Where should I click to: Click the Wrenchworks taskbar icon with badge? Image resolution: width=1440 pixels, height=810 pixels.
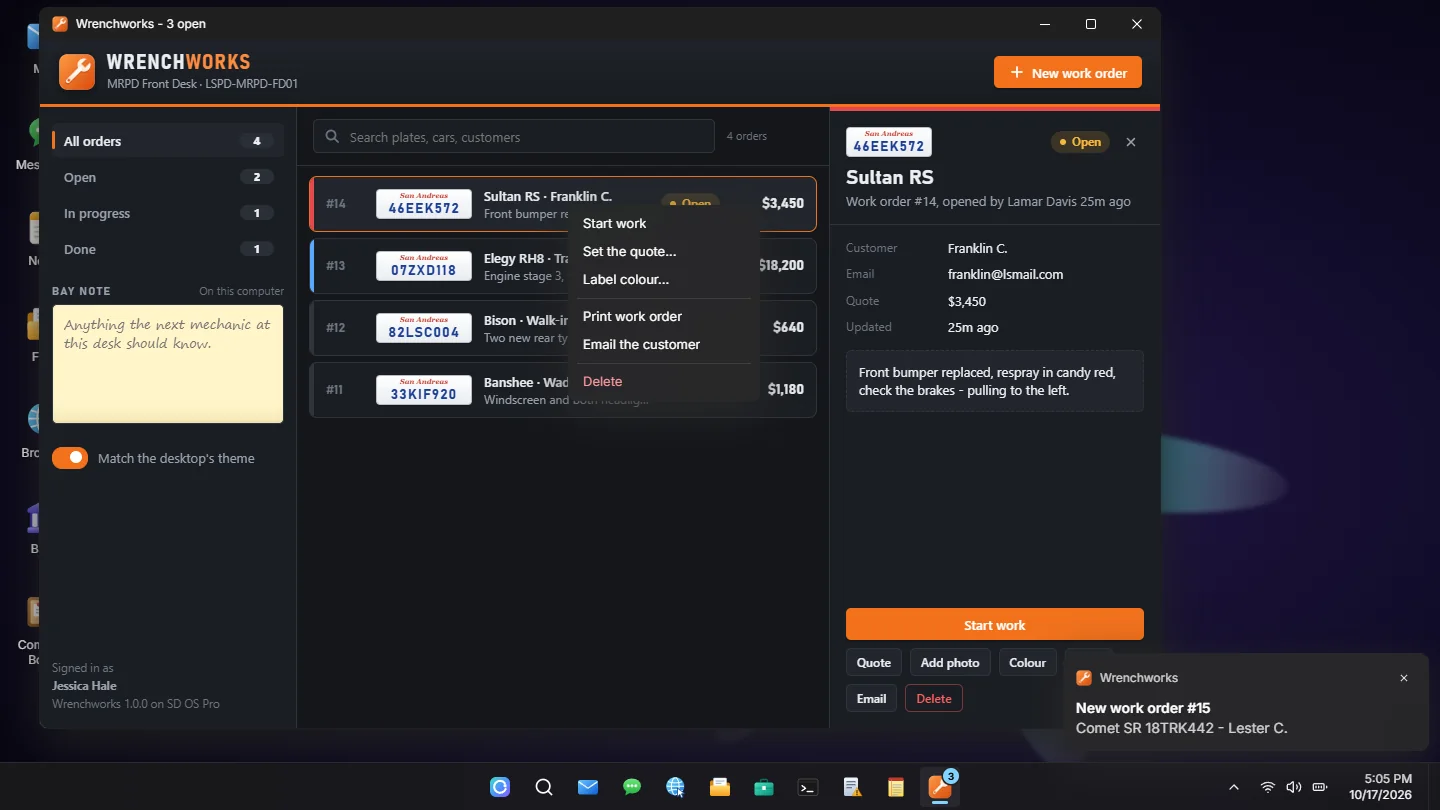click(940, 787)
